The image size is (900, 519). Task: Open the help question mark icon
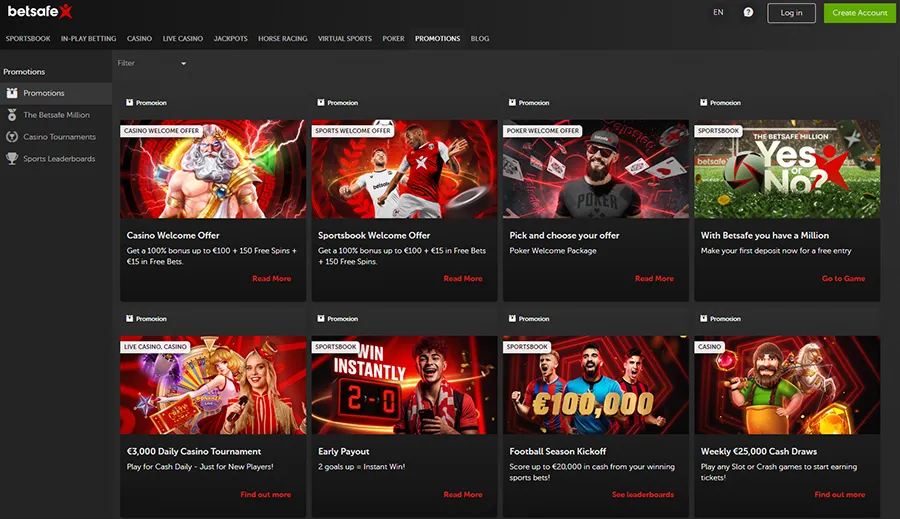(x=748, y=12)
